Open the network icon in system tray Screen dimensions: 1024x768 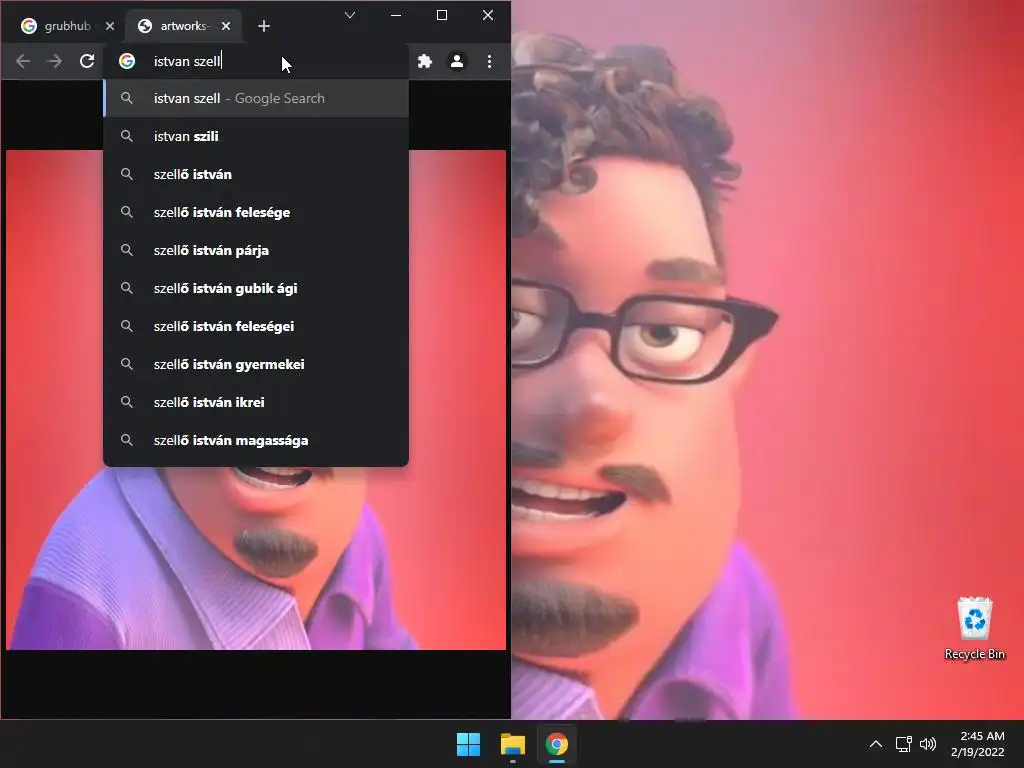click(904, 744)
